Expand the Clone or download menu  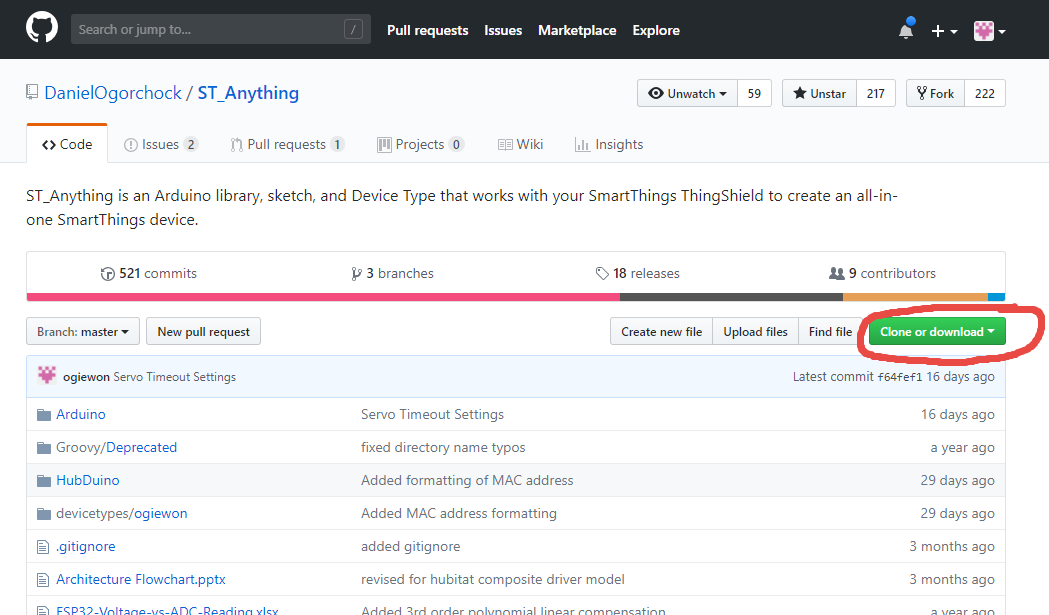pos(937,332)
